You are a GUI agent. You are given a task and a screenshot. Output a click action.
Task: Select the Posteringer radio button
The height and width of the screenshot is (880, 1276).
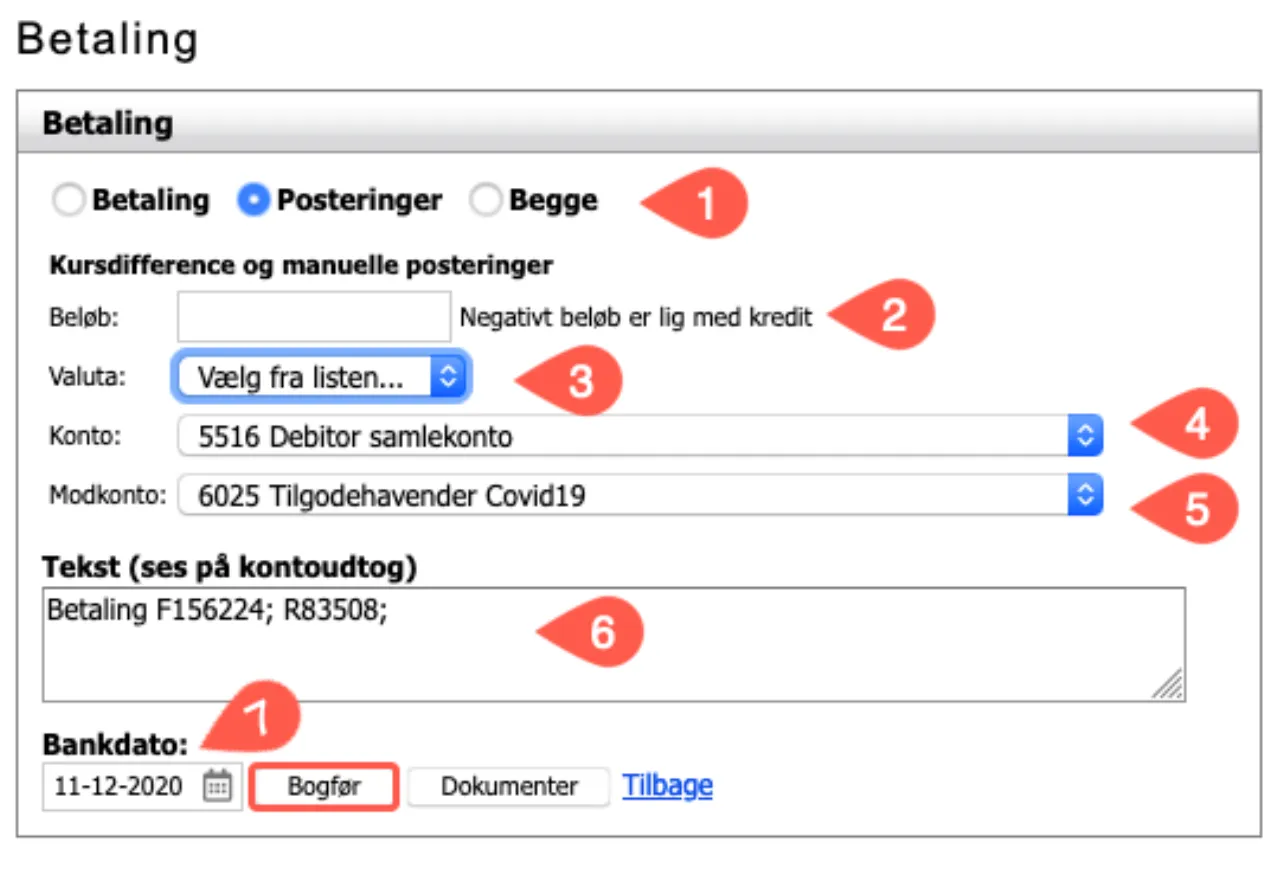coord(254,199)
